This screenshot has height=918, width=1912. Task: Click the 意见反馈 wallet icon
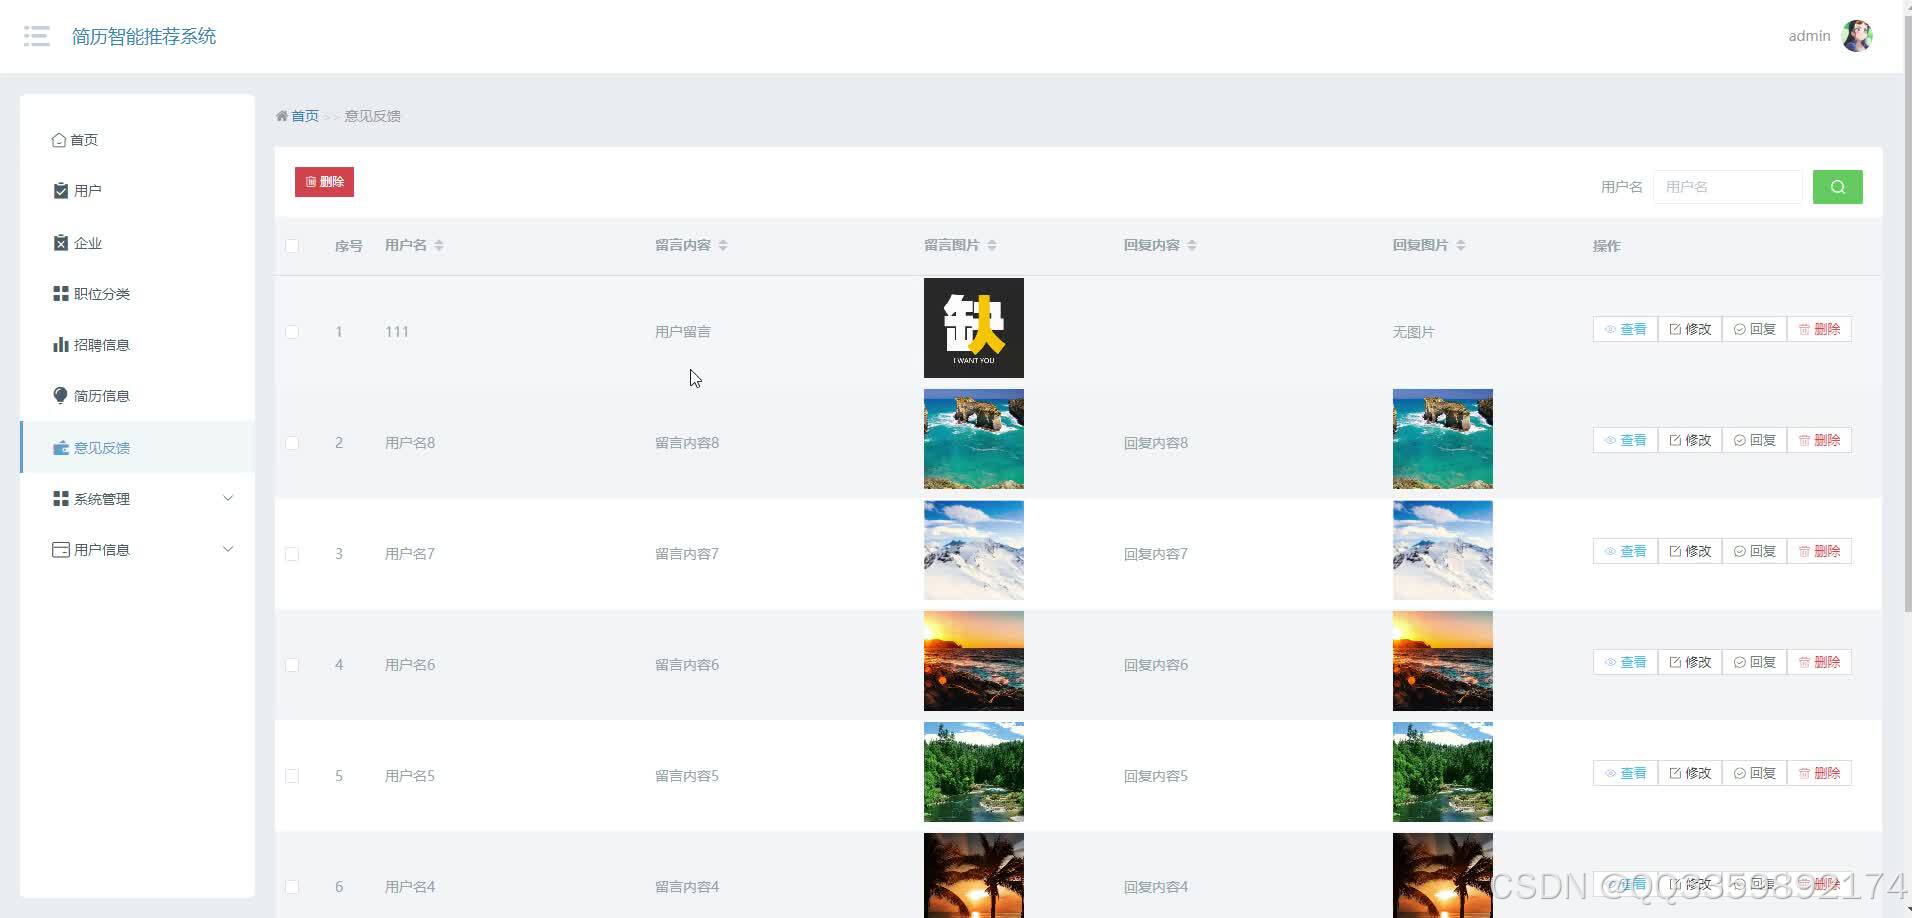(x=61, y=448)
